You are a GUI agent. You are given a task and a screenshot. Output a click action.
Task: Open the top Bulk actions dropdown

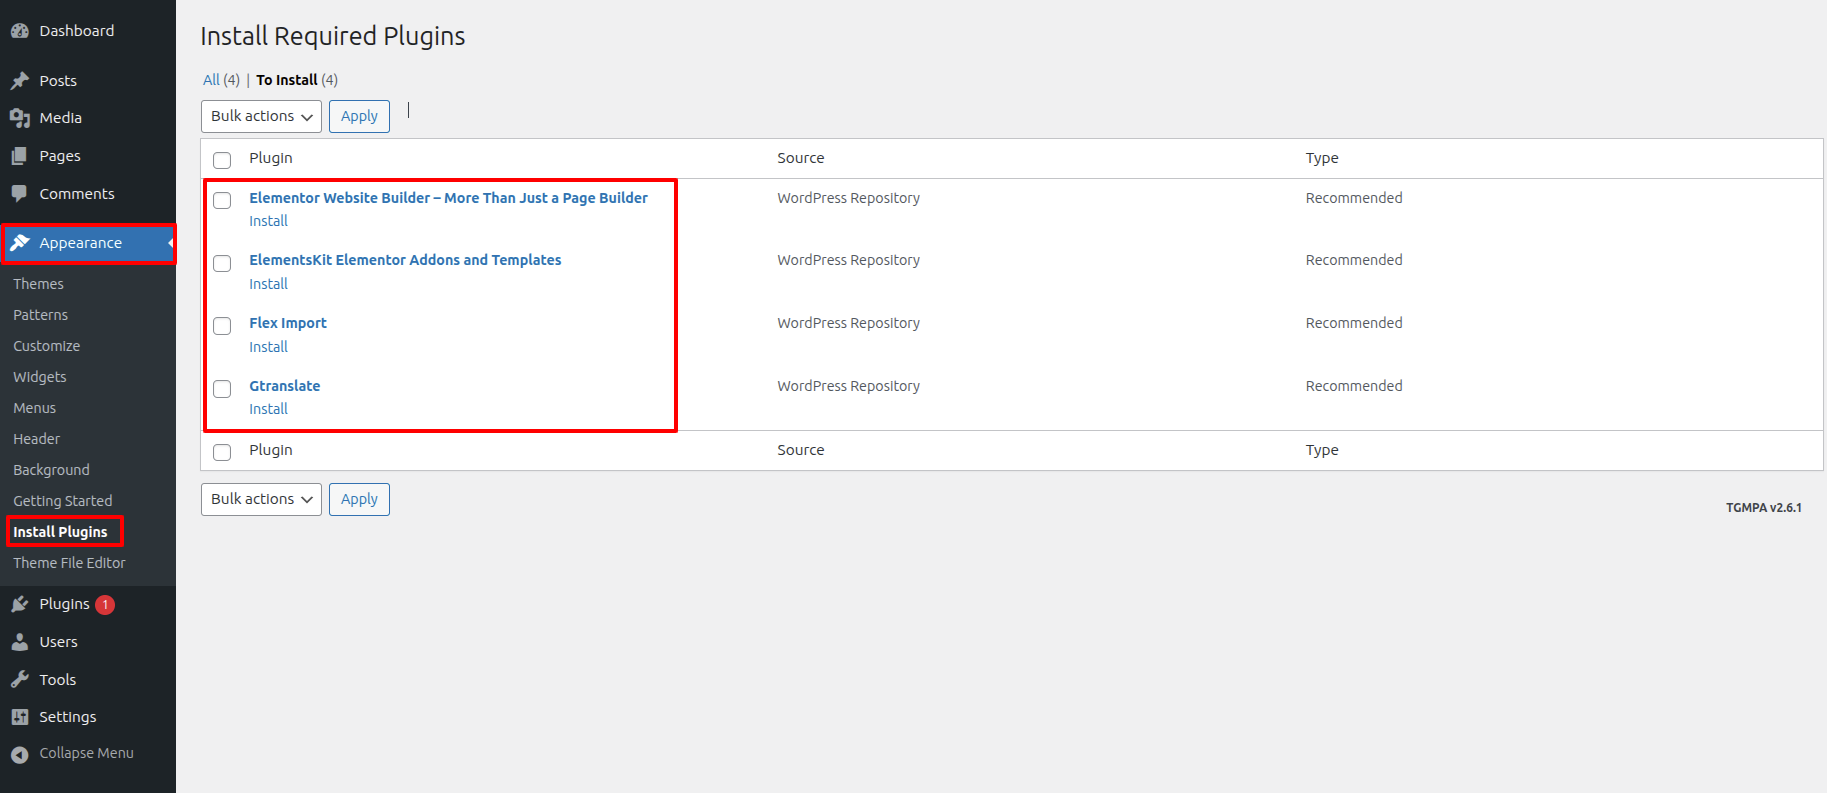(x=261, y=116)
